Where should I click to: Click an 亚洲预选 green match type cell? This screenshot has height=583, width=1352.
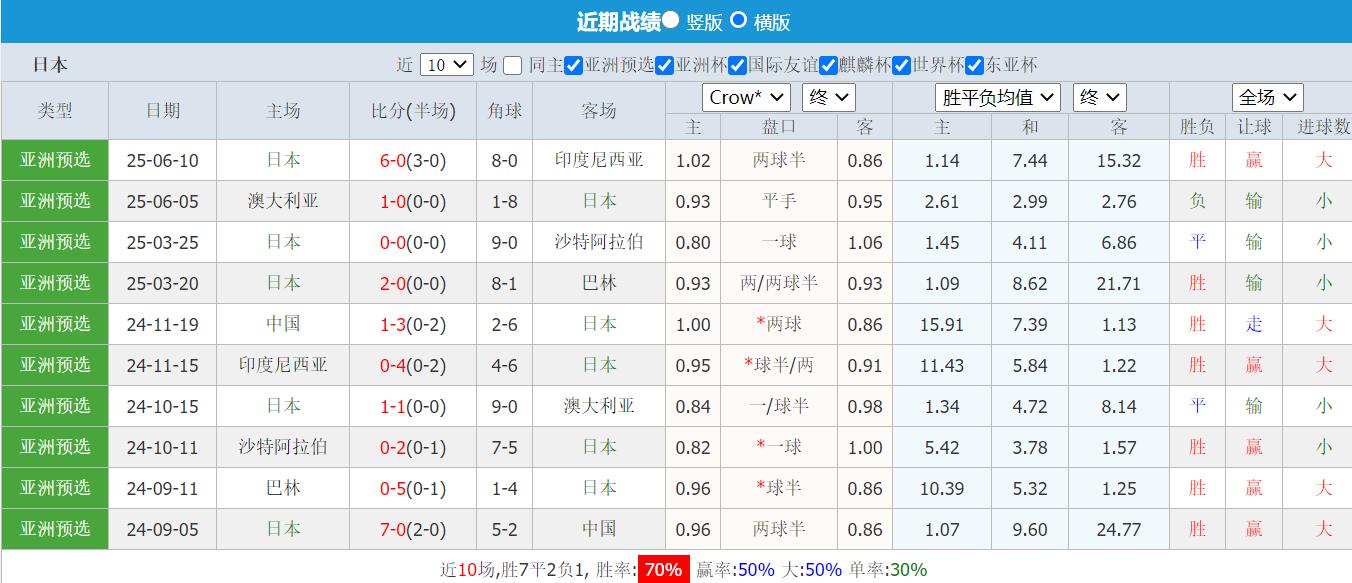pyautogui.click(x=55, y=160)
